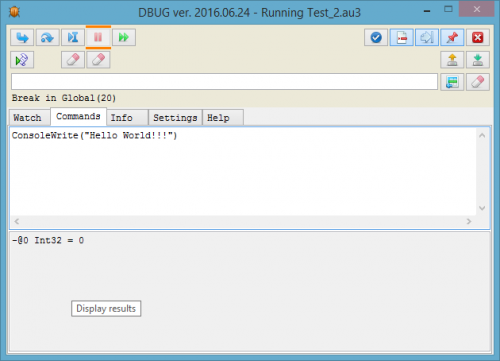The image size is (500, 361).
Task: Click the orange up-arrow drive icon
Action: (452, 60)
